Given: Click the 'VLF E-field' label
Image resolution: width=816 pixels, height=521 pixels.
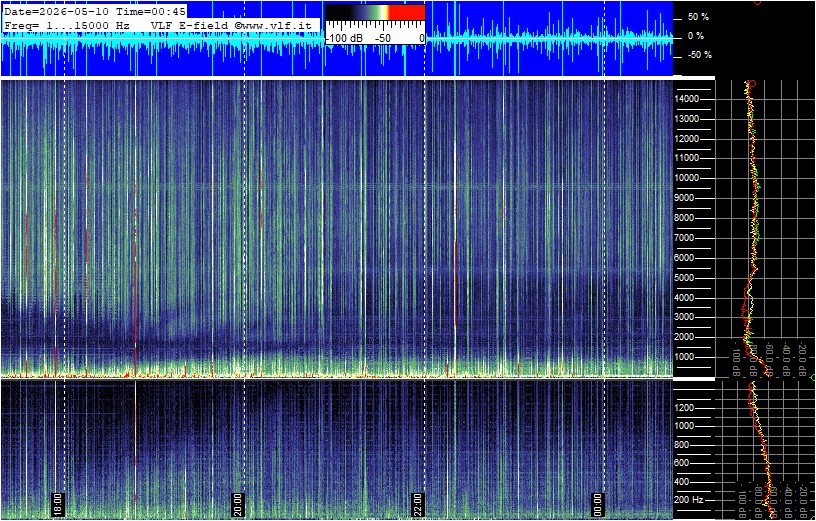Looking at the screenshot, I should 188,25.
